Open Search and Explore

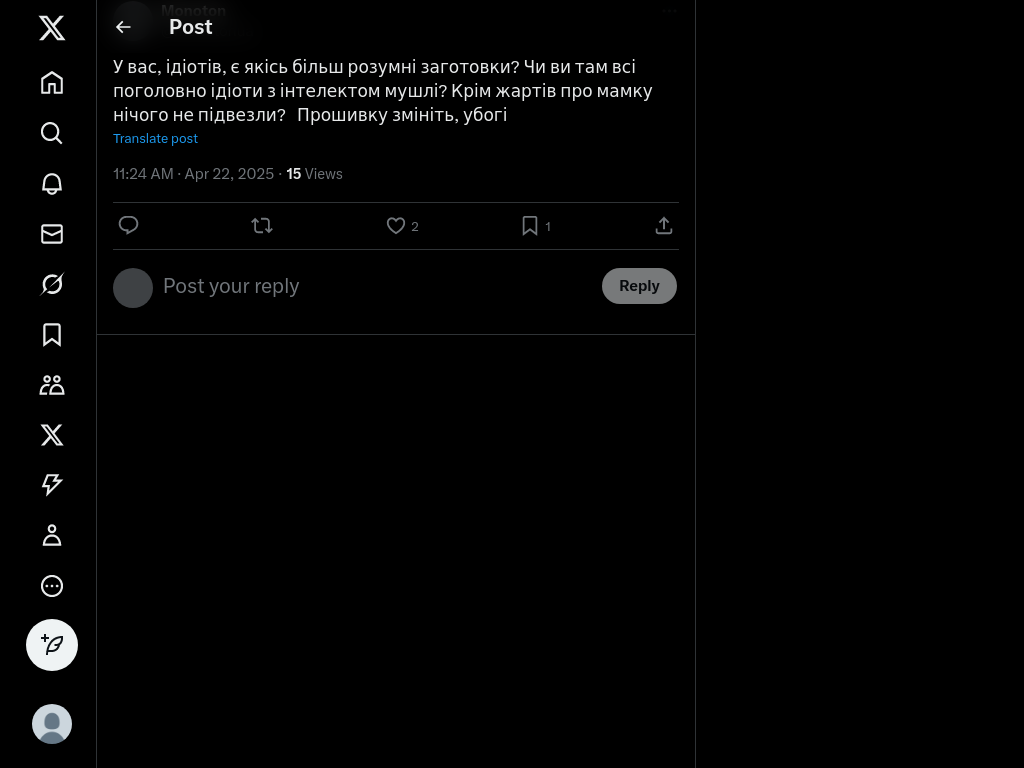(x=52, y=133)
